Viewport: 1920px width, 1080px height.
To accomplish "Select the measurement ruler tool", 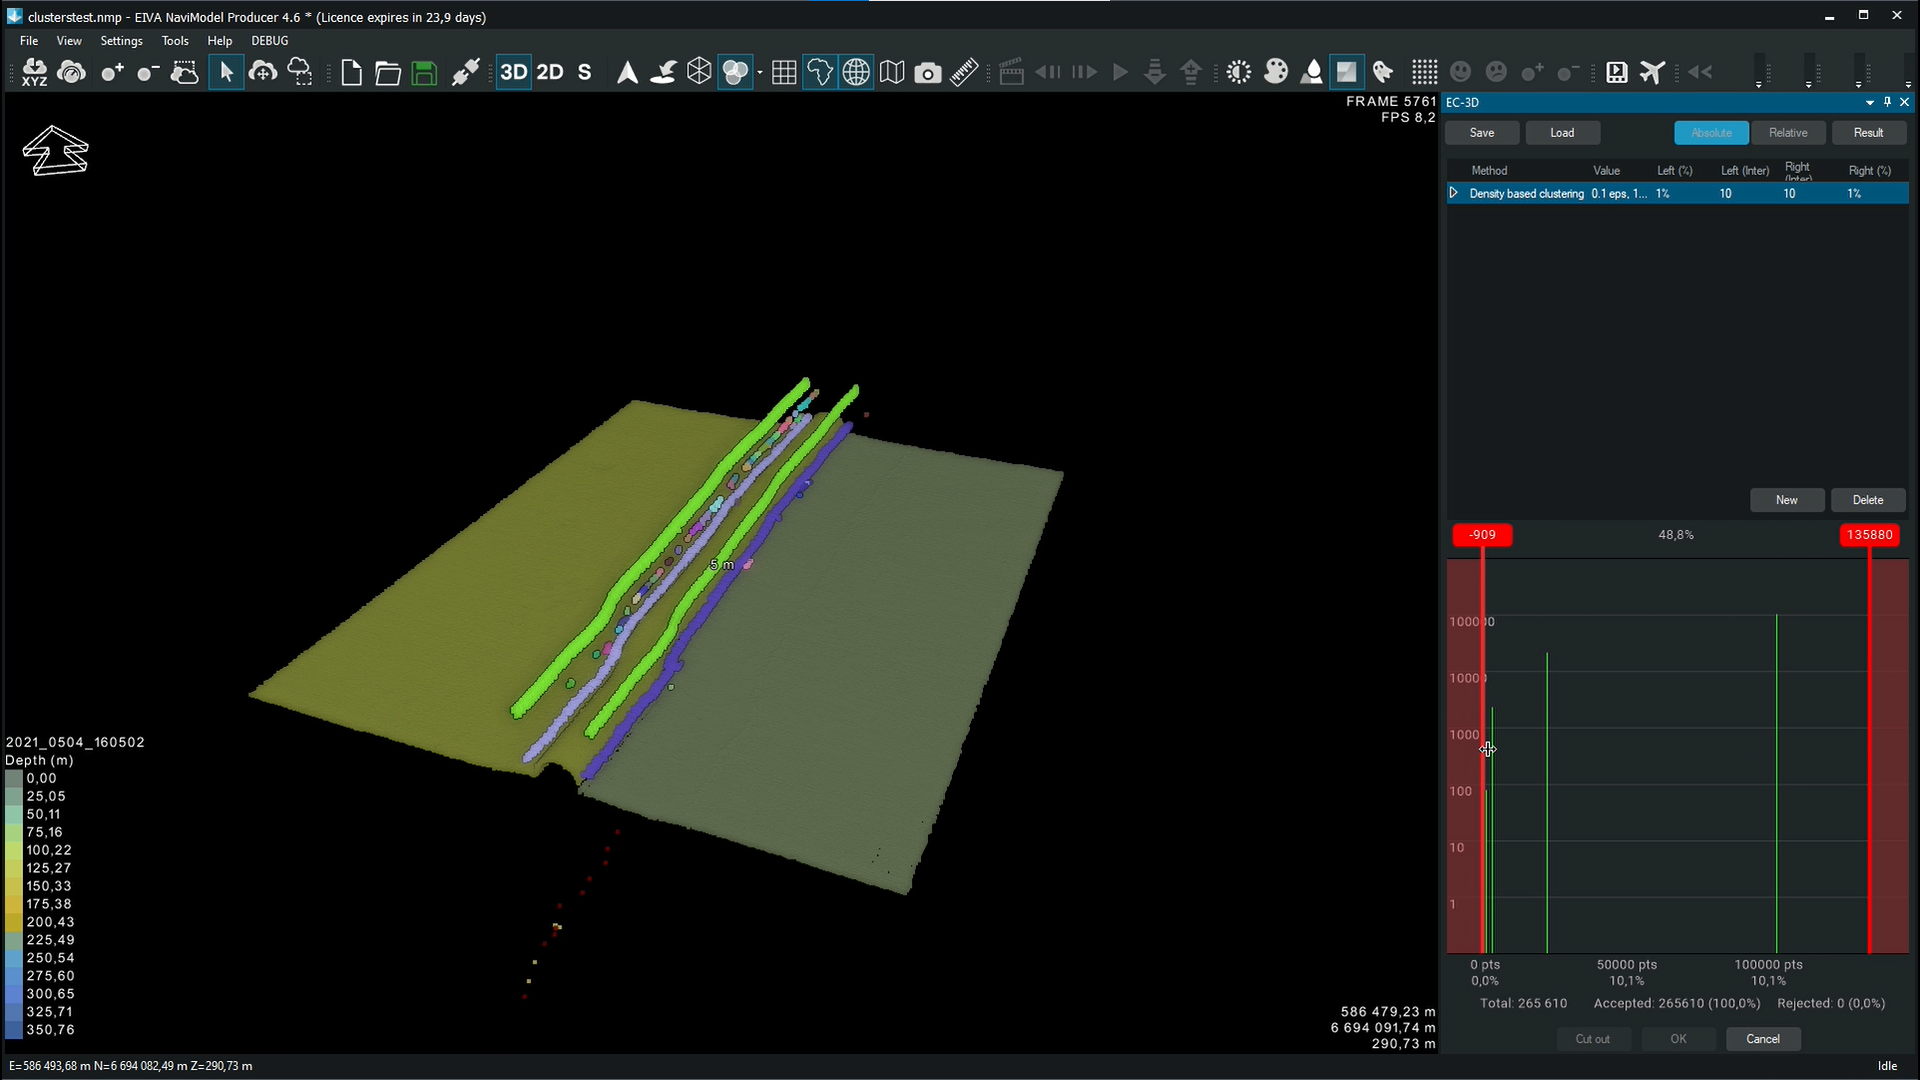I will [x=963, y=72].
